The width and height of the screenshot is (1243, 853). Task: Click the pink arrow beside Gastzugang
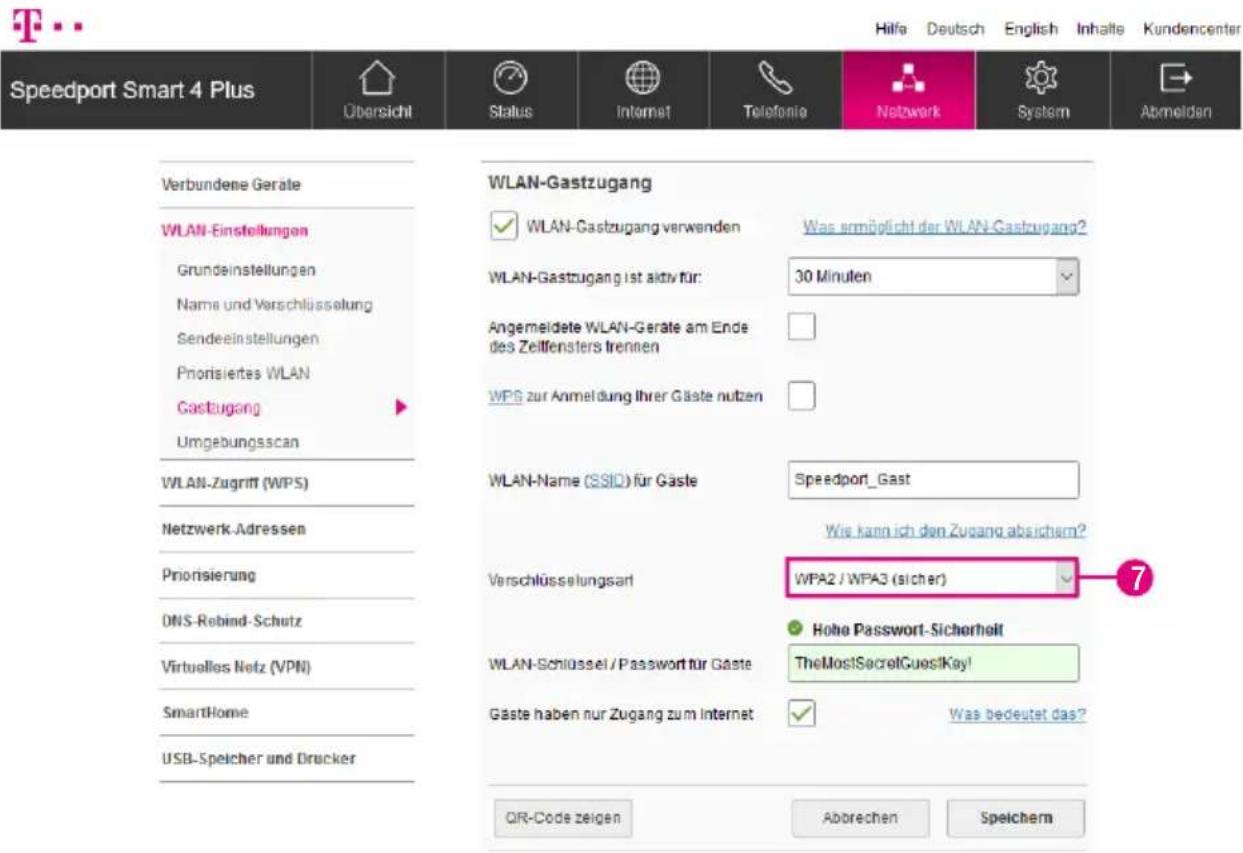[x=401, y=408]
